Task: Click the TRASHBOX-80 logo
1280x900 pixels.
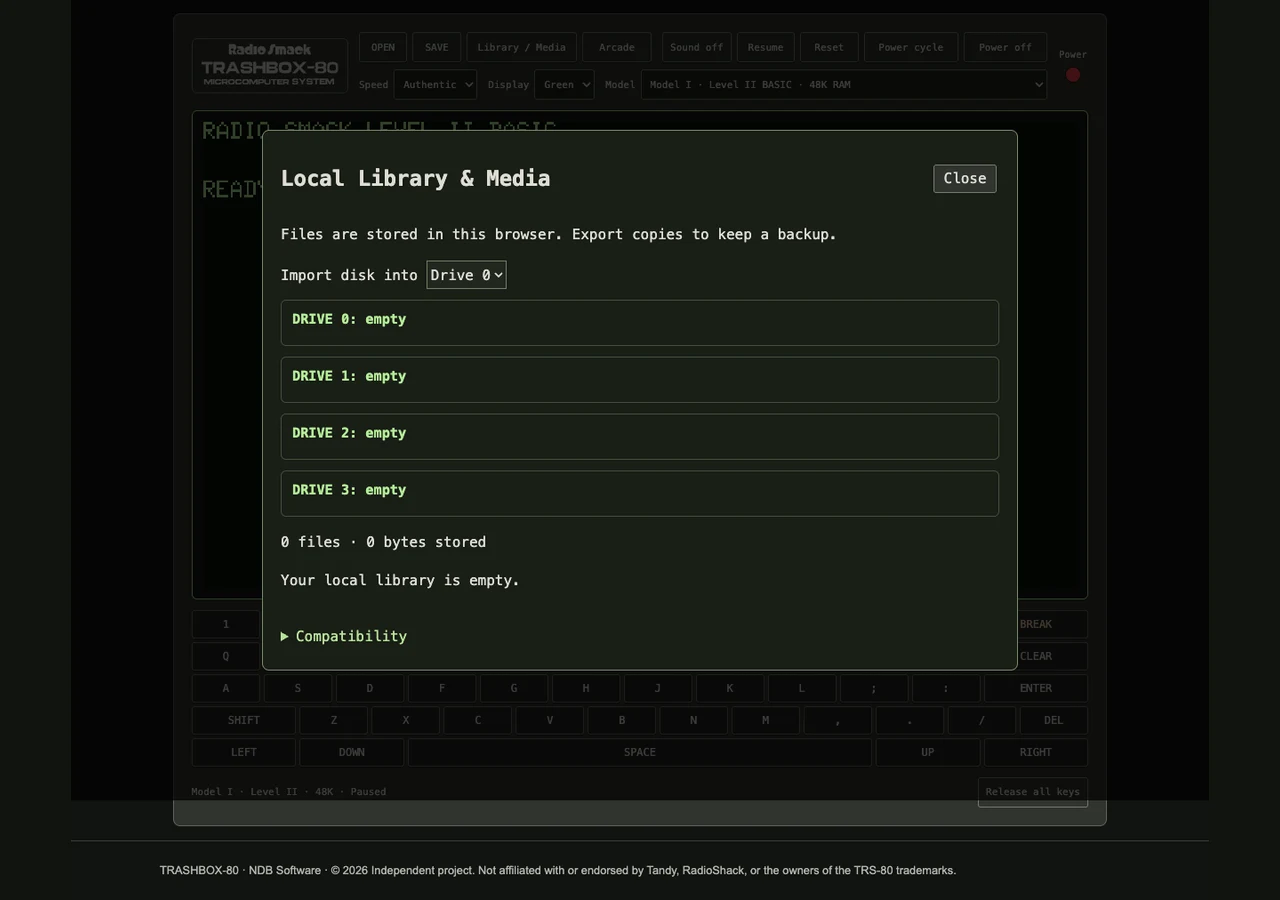Action: click(x=270, y=65)
